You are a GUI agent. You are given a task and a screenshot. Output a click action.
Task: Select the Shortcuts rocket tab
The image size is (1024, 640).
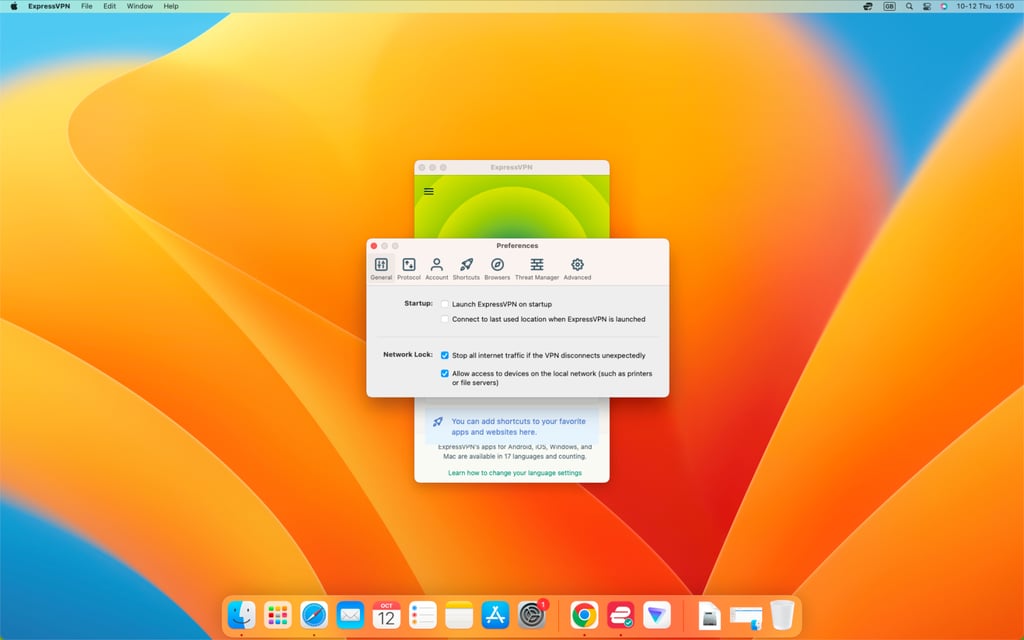coord(466,268)
